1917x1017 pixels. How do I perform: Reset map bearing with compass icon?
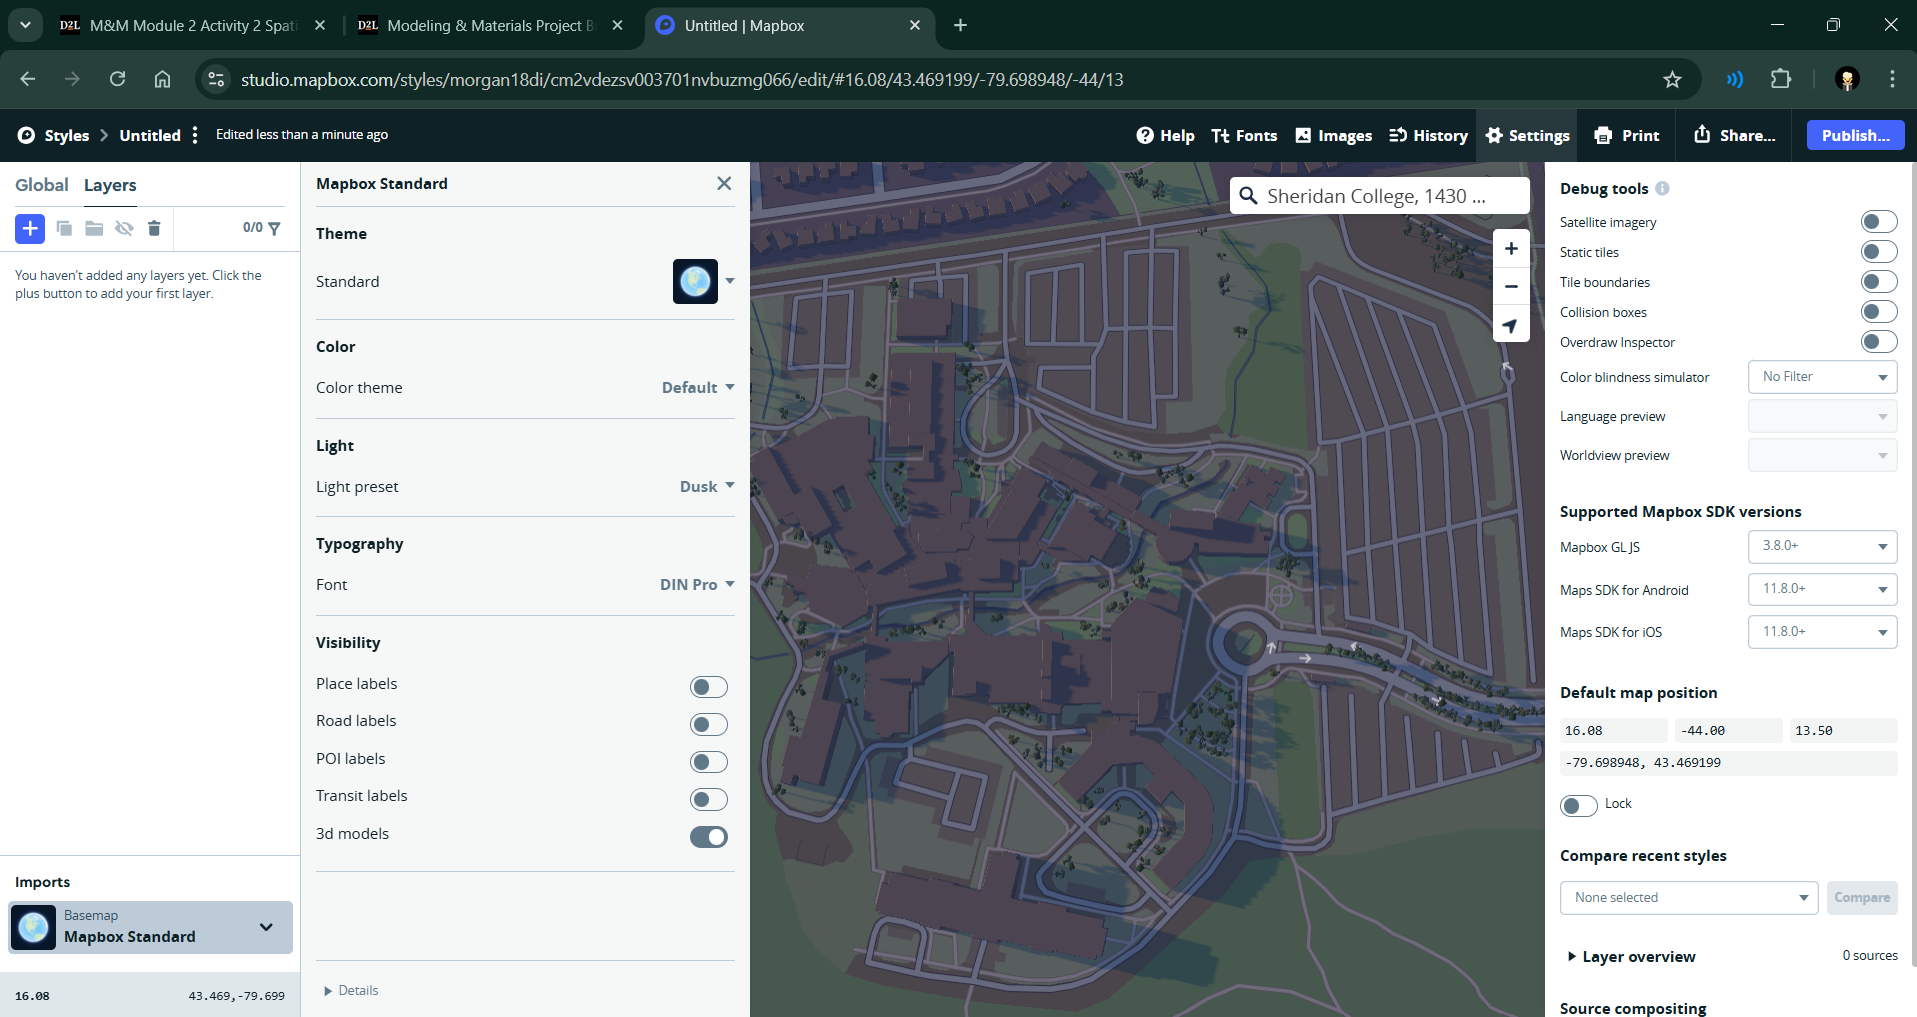click(x=1511, y=325)
